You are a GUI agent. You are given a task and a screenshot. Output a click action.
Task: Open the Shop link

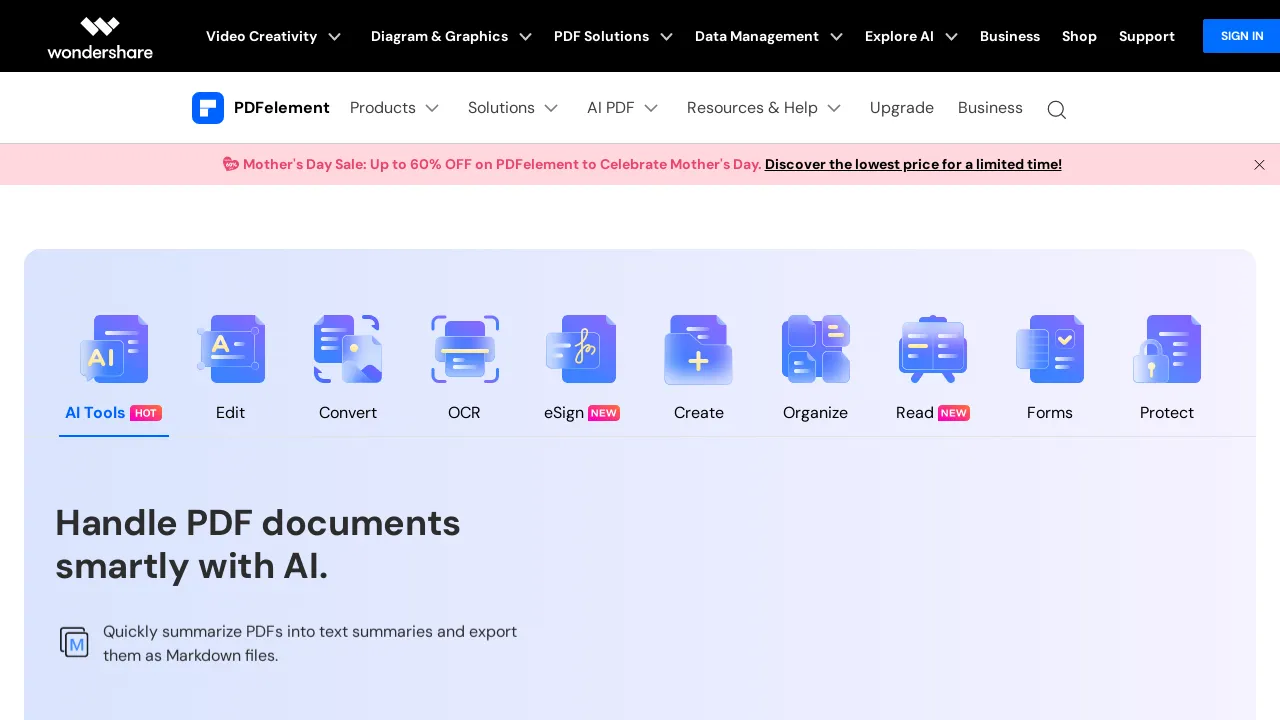[x=1079, y=36]
